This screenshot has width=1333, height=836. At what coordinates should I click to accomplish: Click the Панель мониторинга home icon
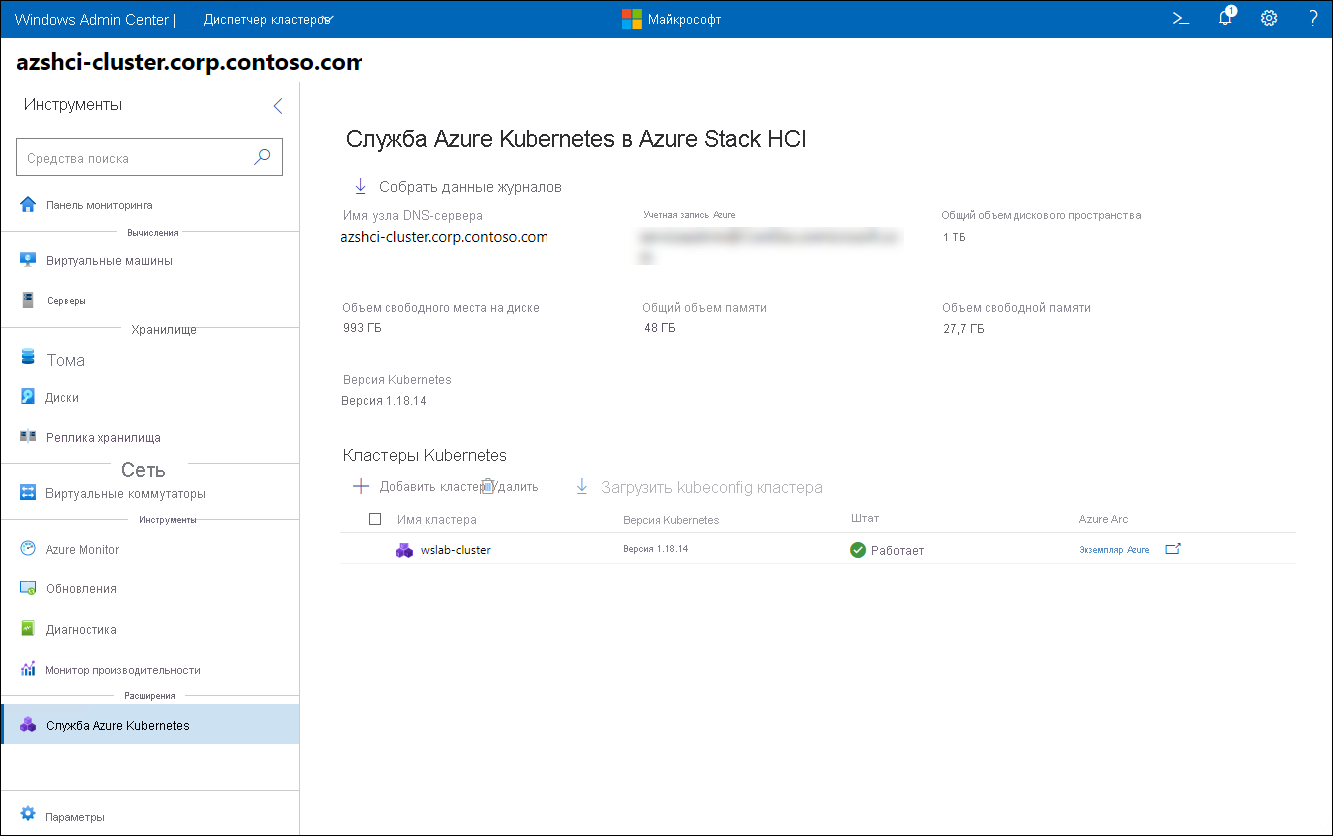tap(28, 204)
